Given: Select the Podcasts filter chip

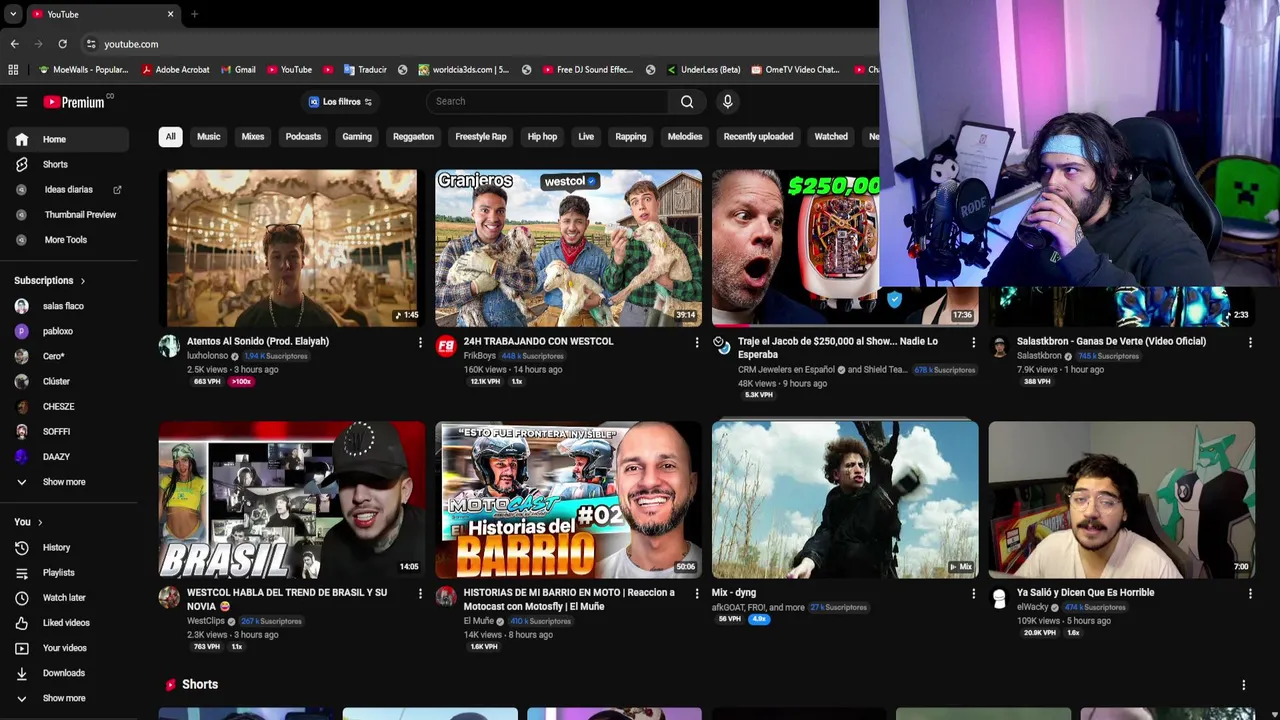Looking at the screenshot, I should (303, 136).
